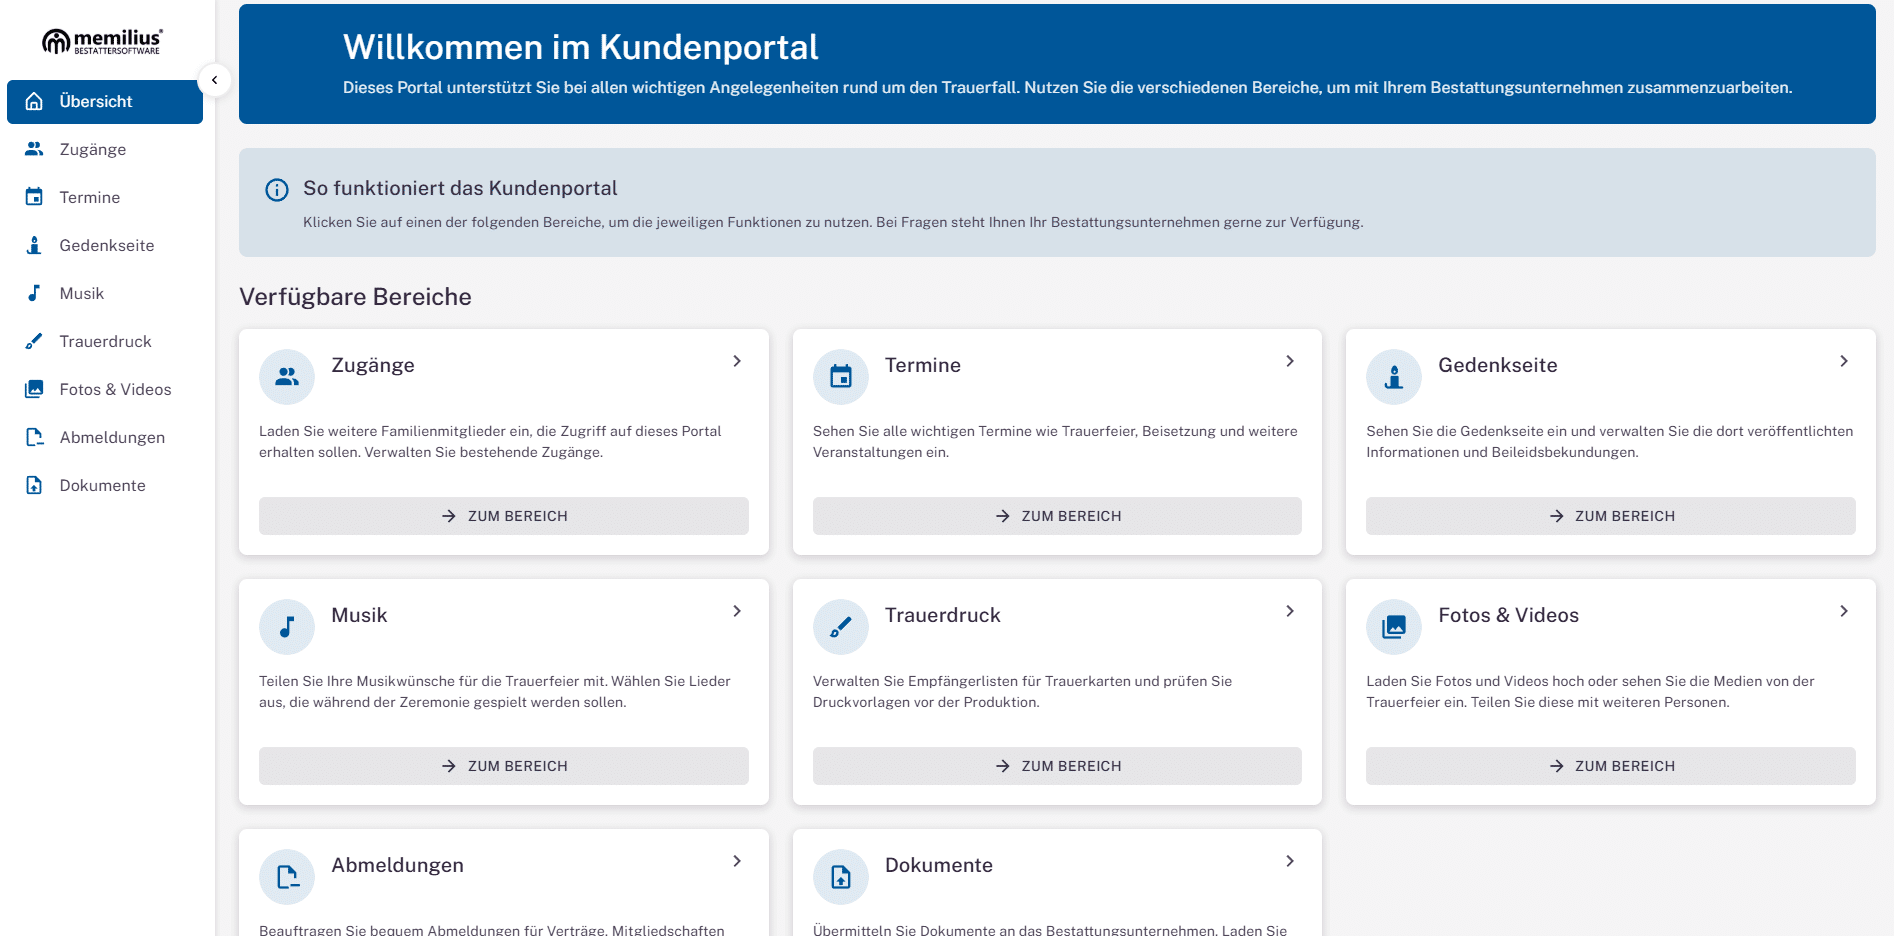1894x936 pixels.
Task: Click the people icon on Zugänge card
Action: coord(287,377)
